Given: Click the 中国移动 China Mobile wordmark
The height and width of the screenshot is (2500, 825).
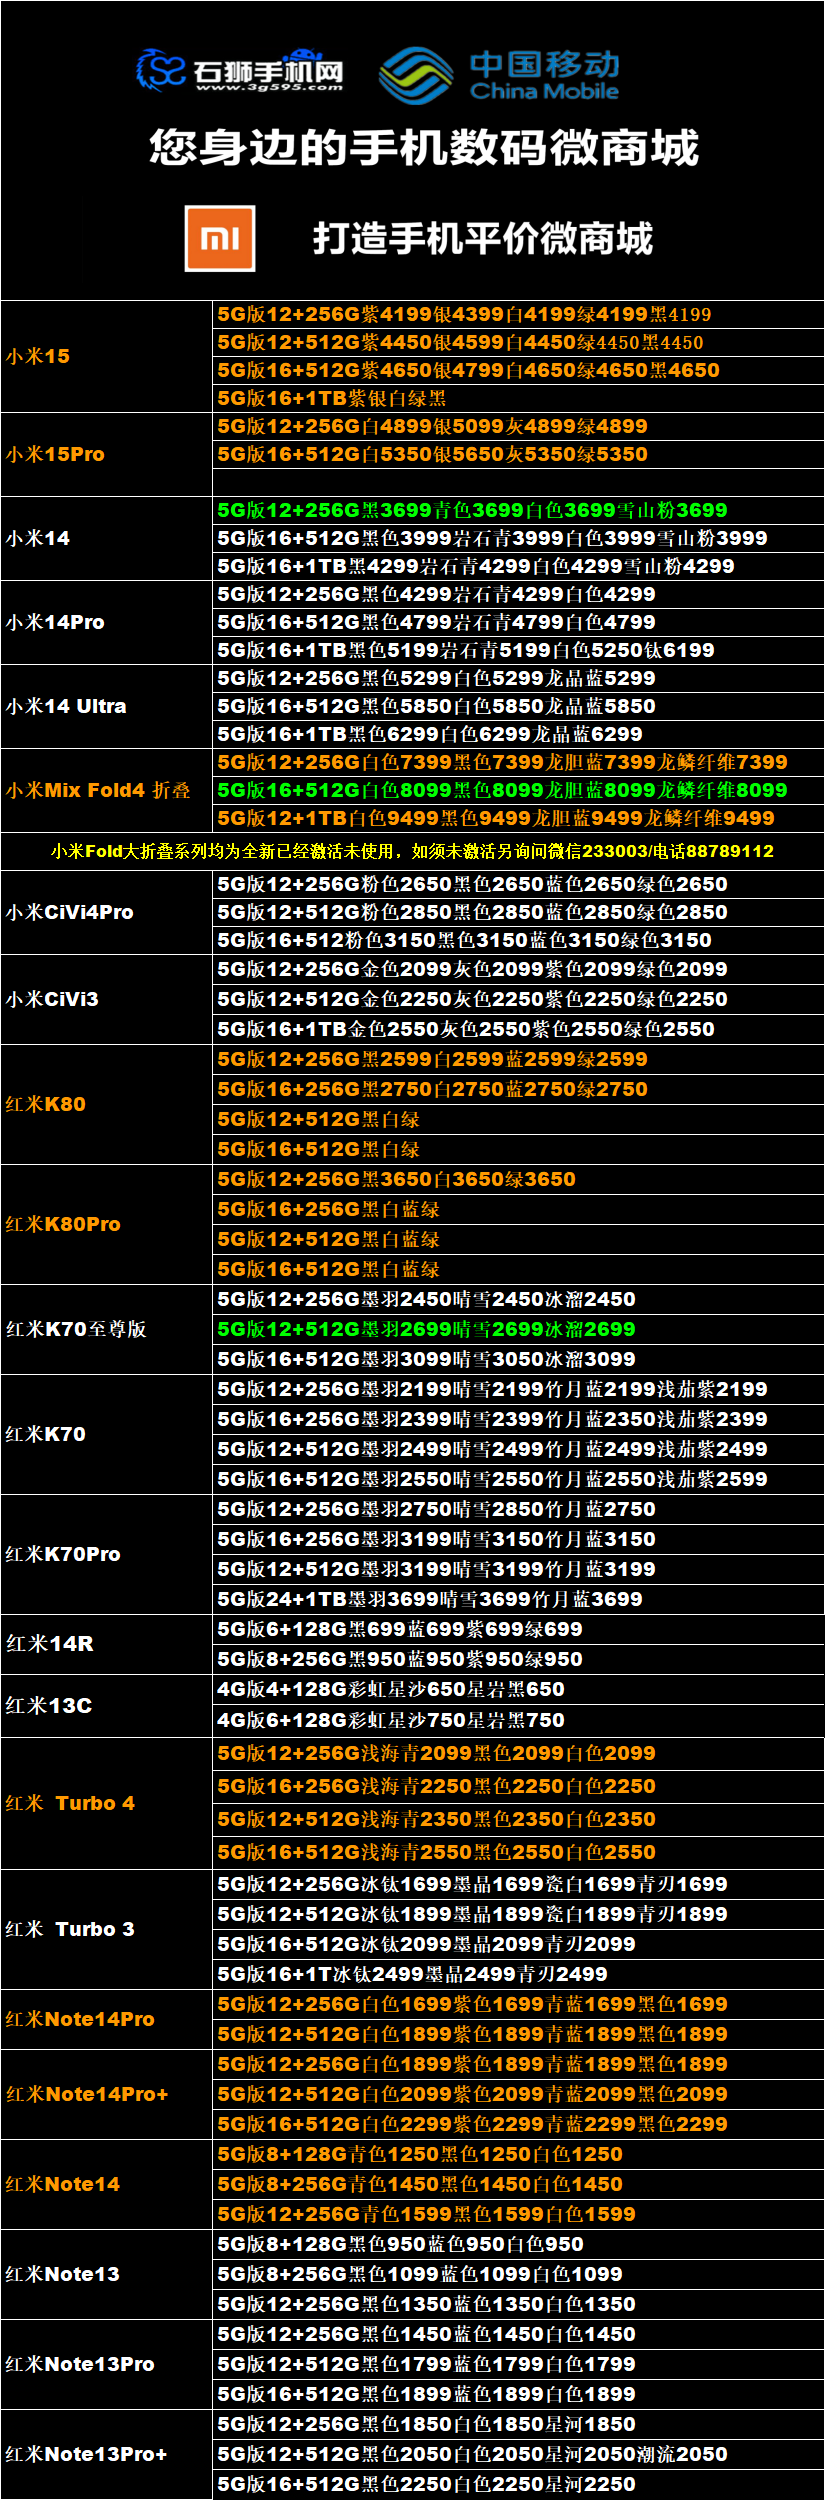Looking at the screenshot, I should [545, 75].
